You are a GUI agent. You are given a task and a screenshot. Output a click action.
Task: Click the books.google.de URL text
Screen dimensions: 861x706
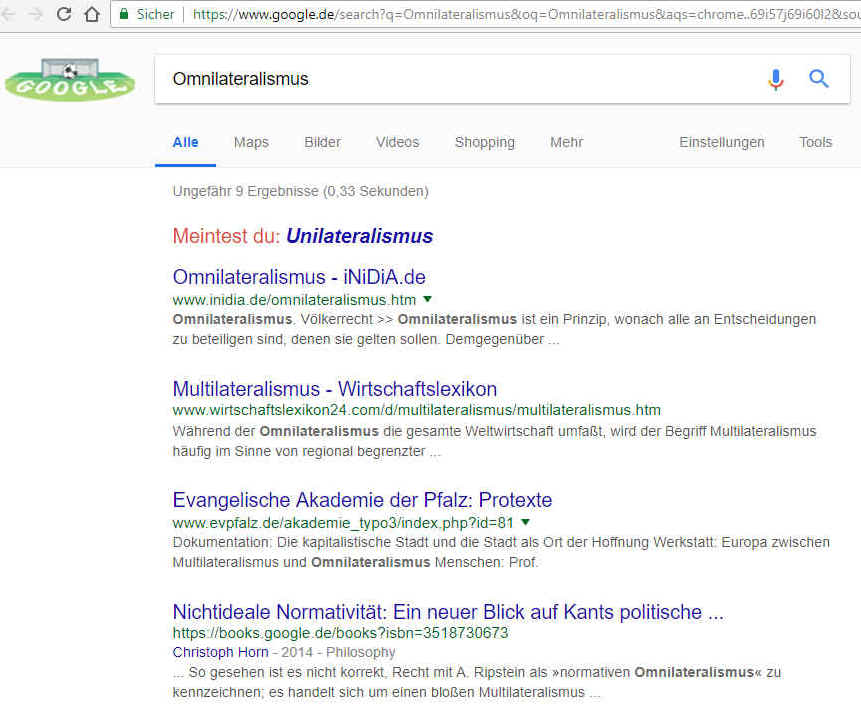click(x=340, y=633)
